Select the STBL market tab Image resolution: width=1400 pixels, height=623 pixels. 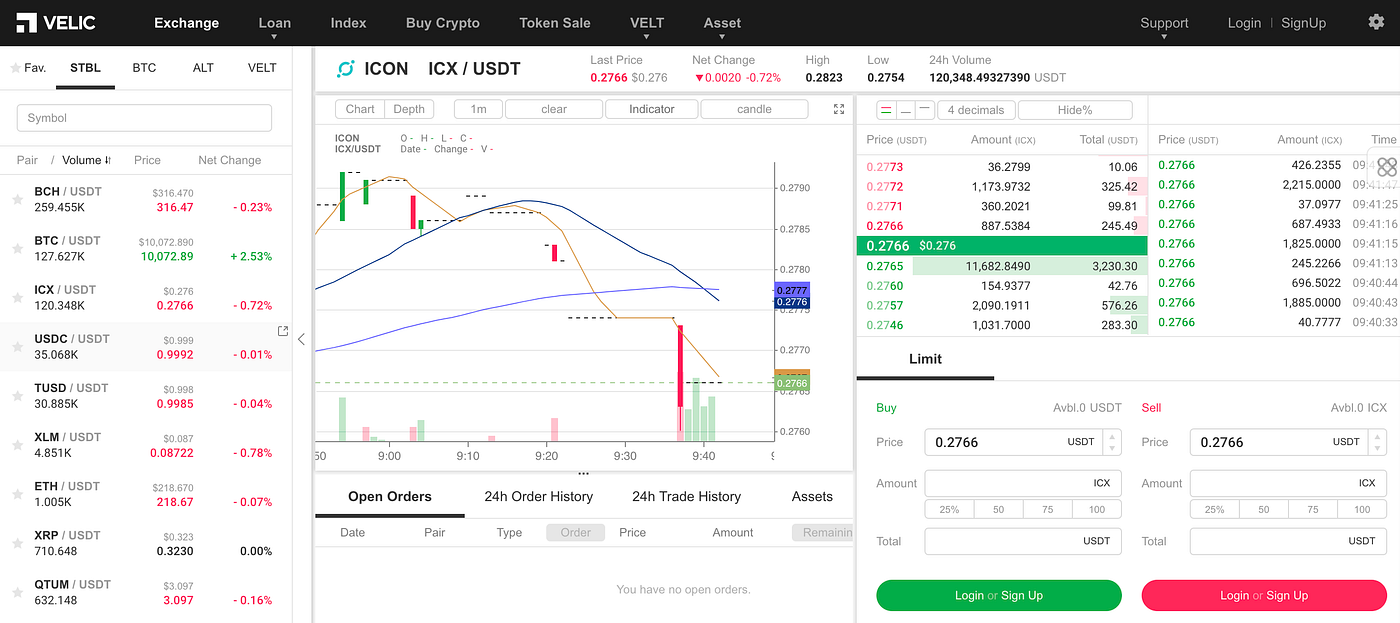point(85,68)
